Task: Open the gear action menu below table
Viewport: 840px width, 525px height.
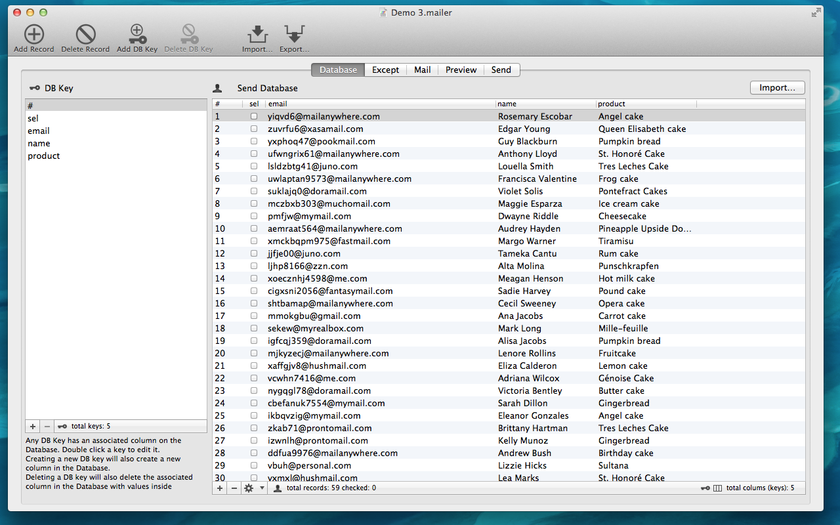Action: tap(252, 488)
